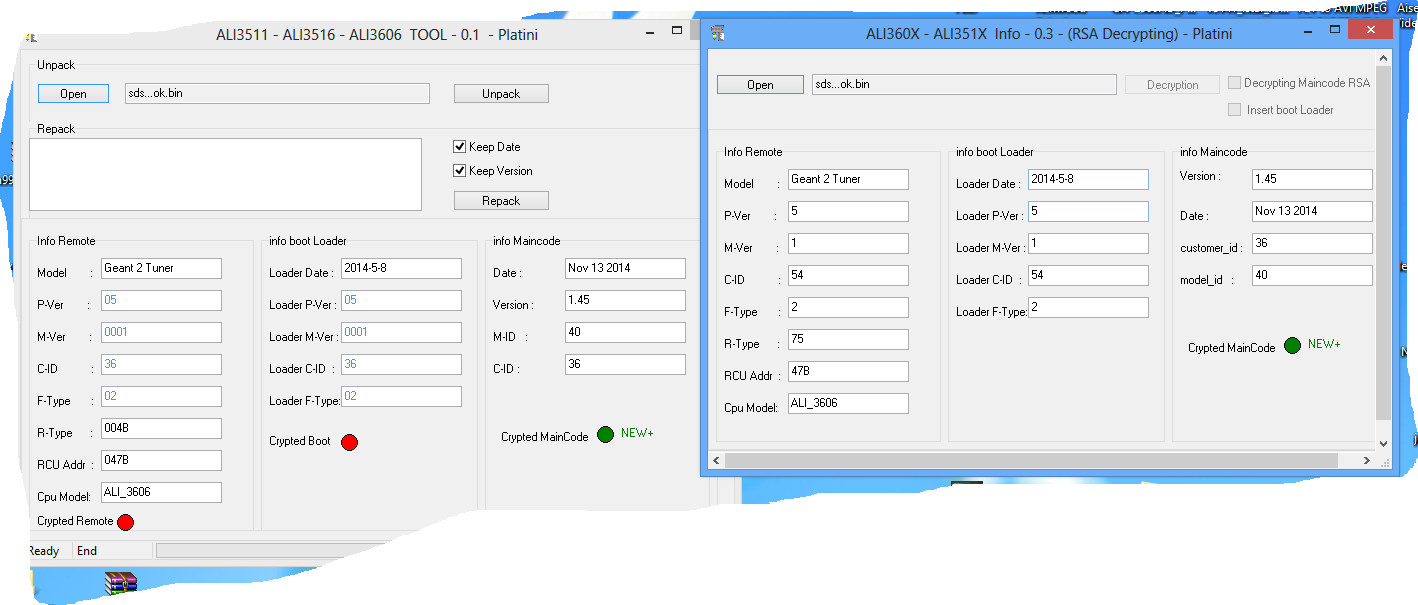This screenshot has width=1418, height=605.
Task: Enable Decrypting Maincode RSA checkbox
Action: [x=1235, y=83]
